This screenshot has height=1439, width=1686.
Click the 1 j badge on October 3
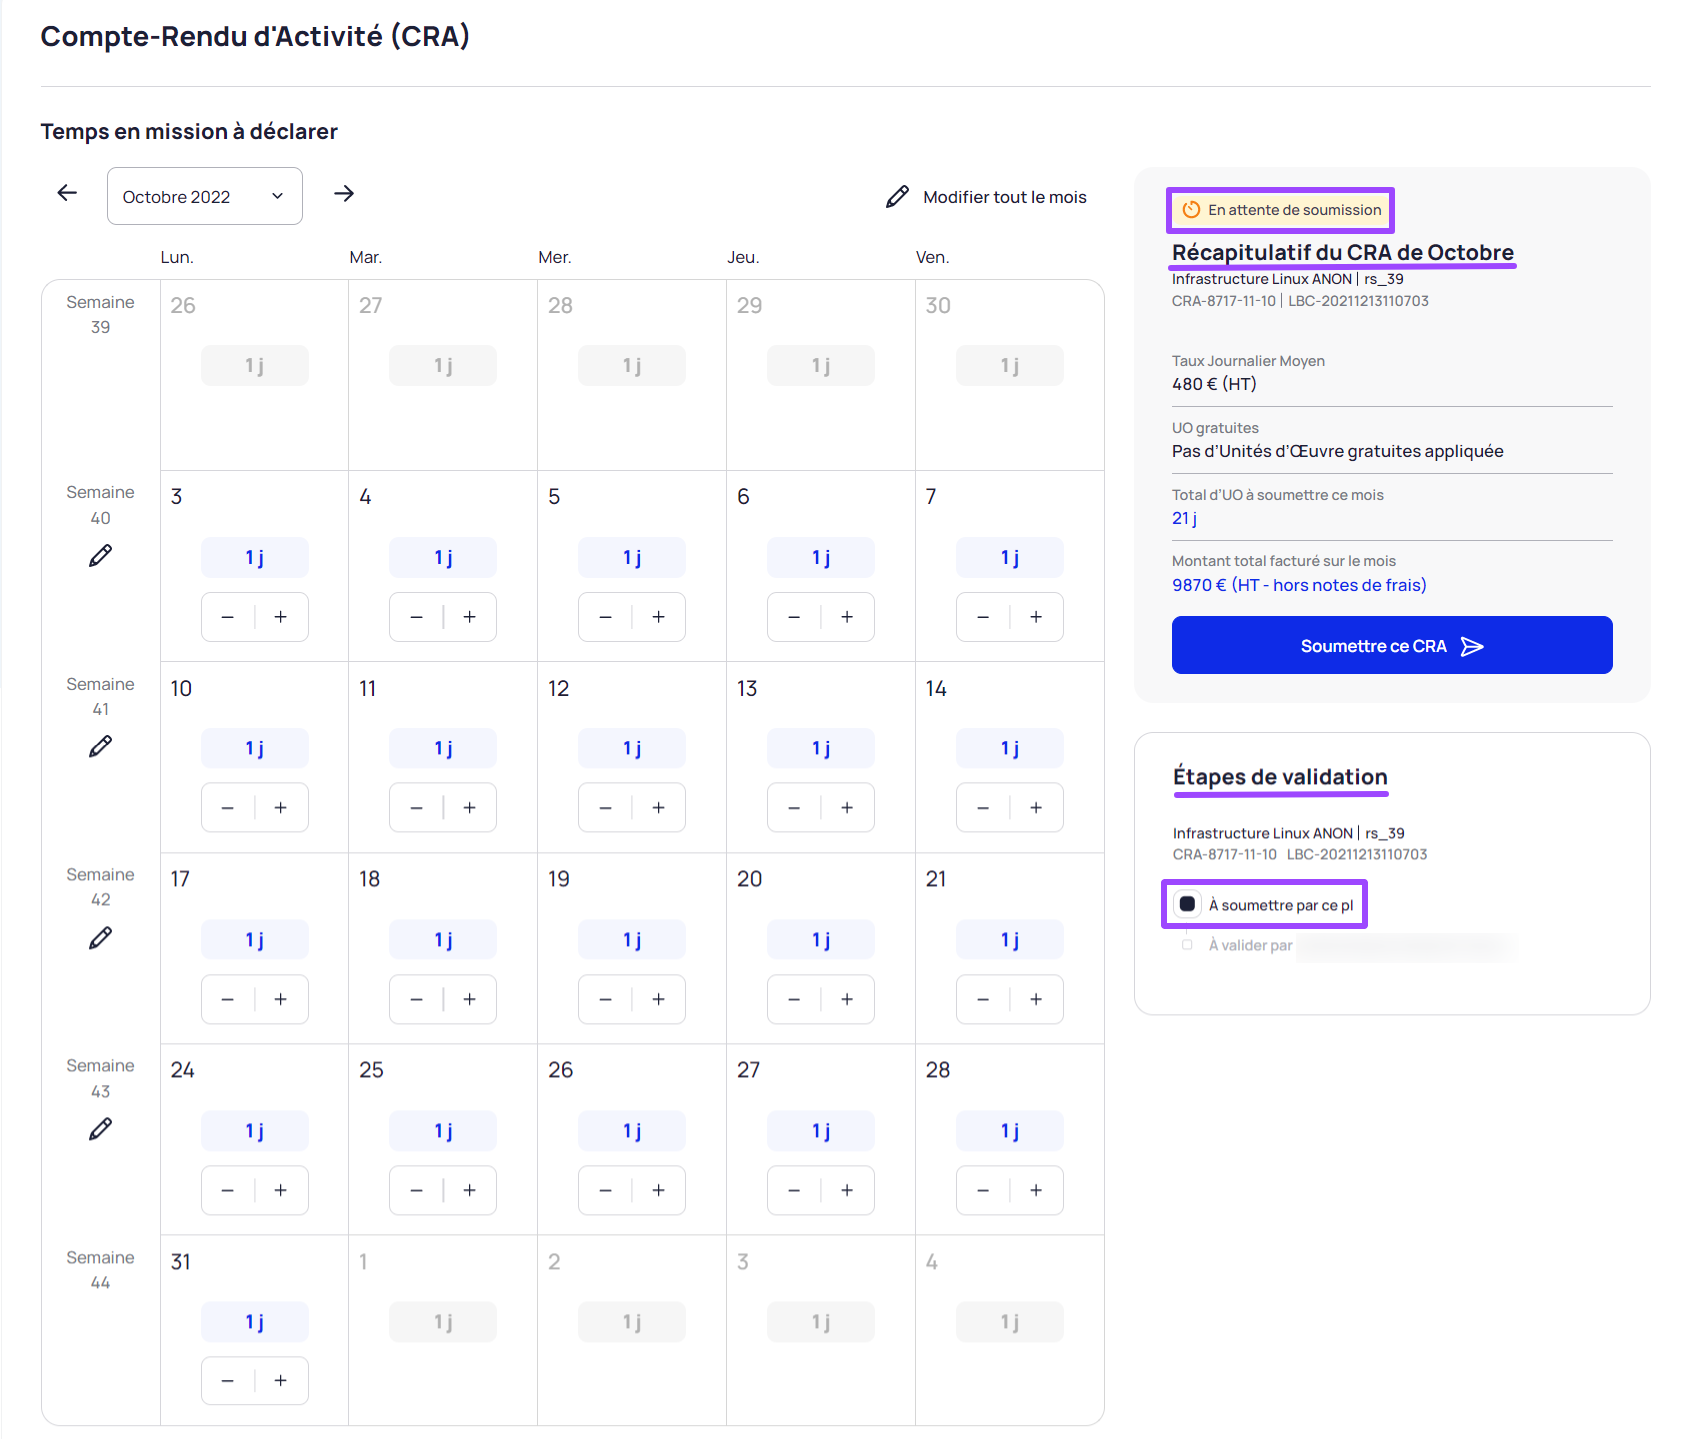[x=255, y=557]
